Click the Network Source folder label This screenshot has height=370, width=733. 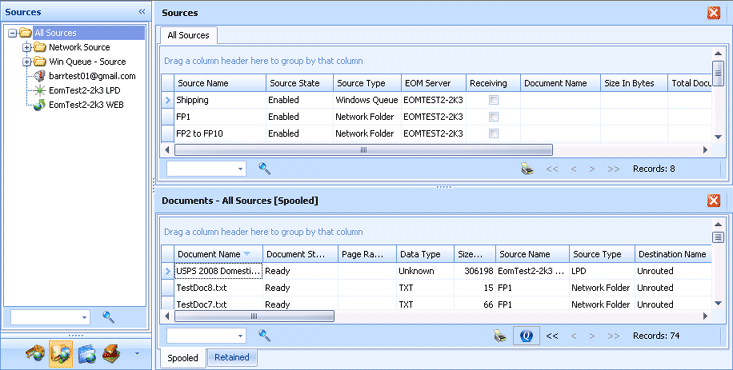79,47
